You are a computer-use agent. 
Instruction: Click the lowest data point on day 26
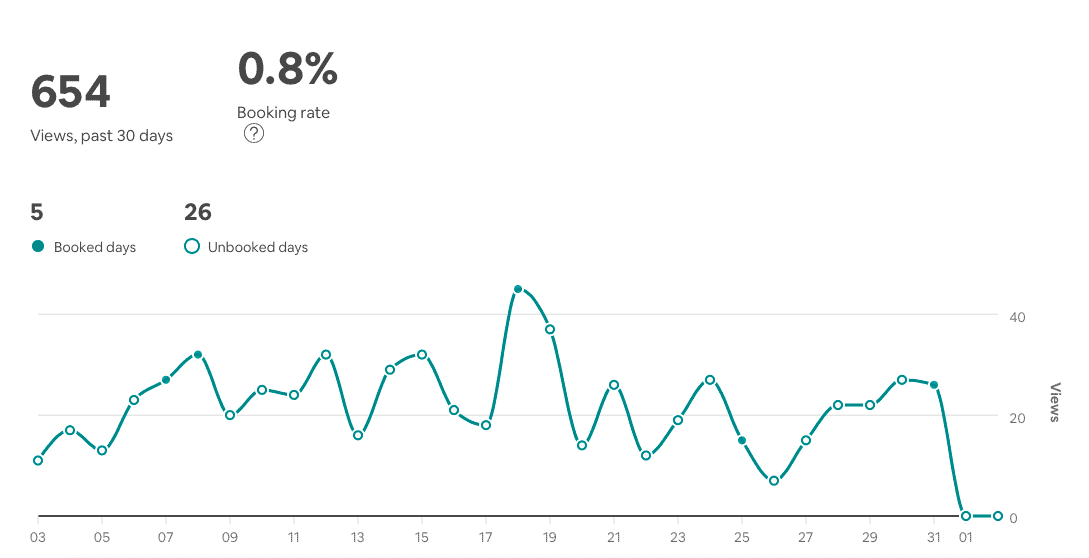point(774,481)
